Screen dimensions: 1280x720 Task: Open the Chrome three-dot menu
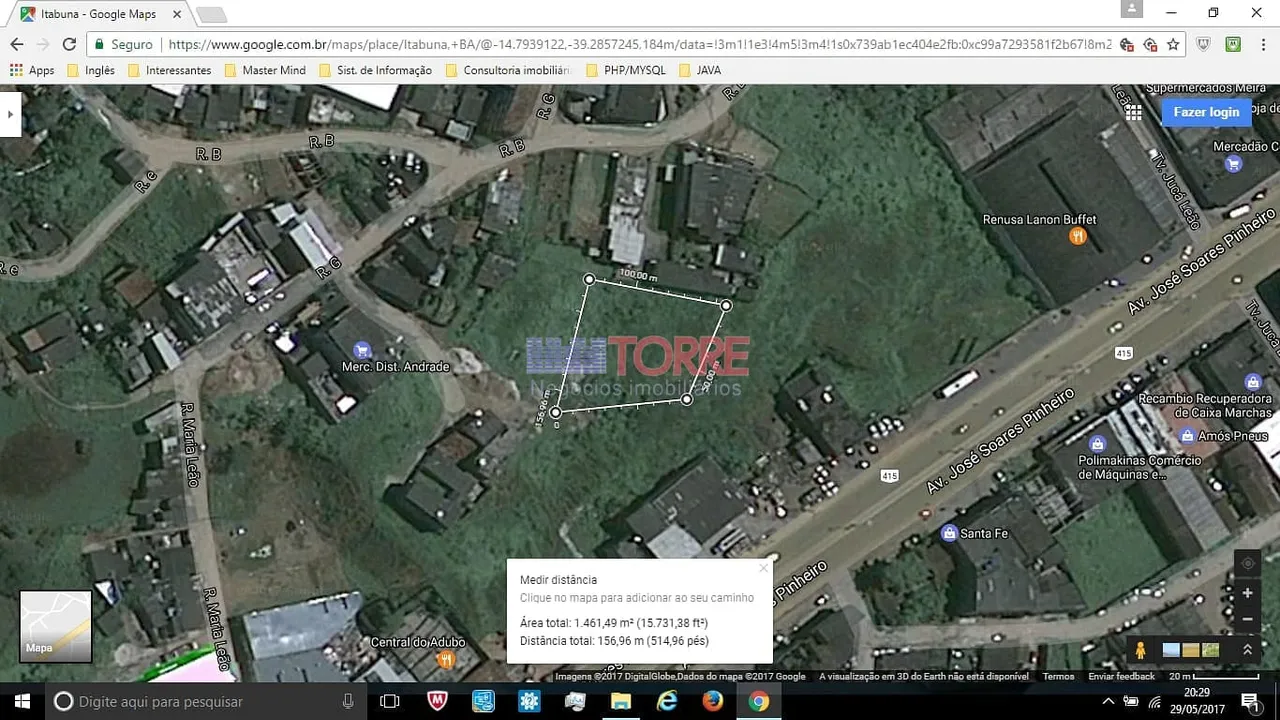[1262, 44]
